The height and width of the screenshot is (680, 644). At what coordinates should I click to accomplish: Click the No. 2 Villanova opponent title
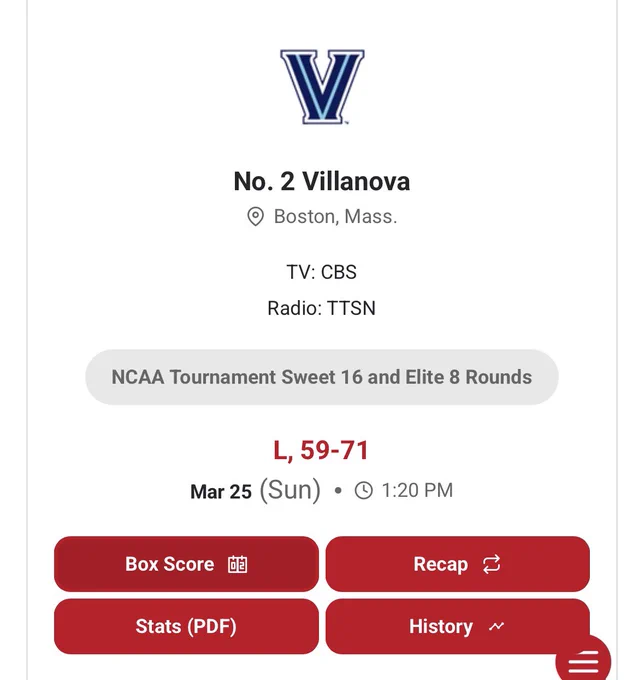pyautogui.click(x=322, y=181)
